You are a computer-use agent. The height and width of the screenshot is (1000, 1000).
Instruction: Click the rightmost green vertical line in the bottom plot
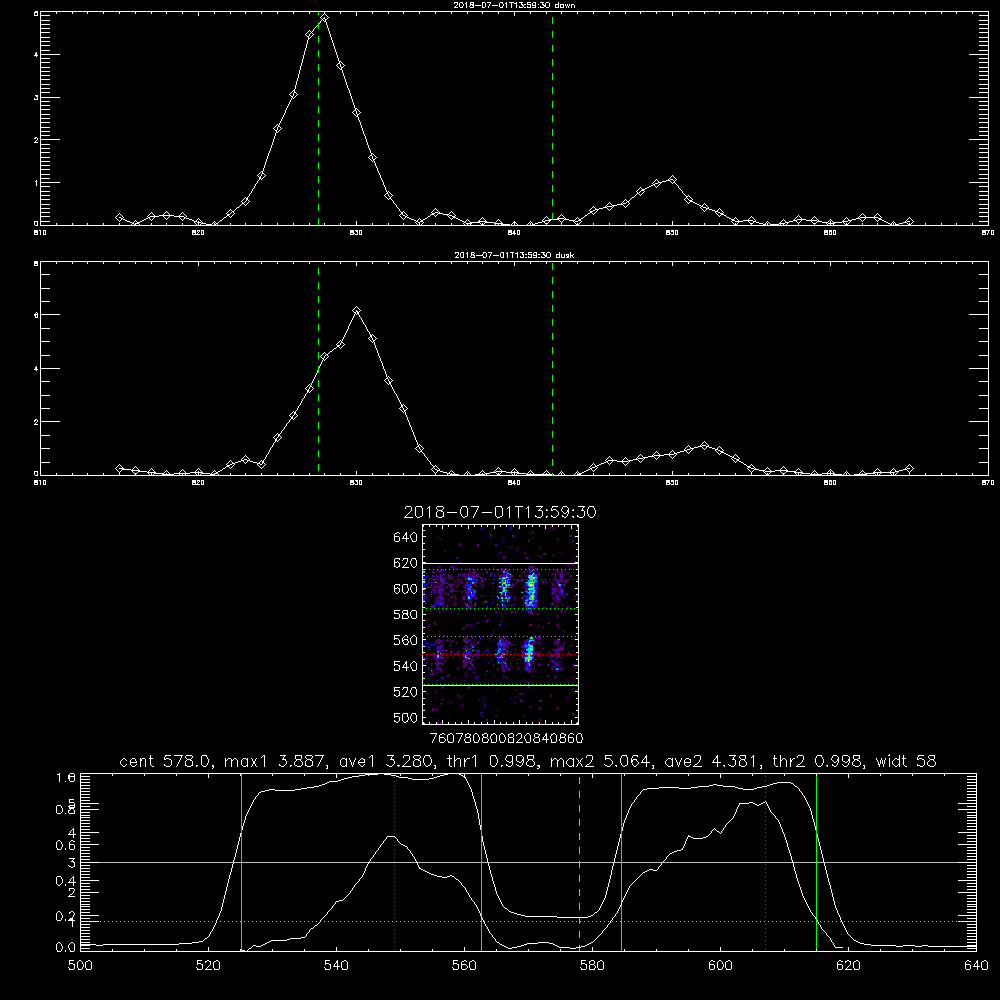pos(816,862)
